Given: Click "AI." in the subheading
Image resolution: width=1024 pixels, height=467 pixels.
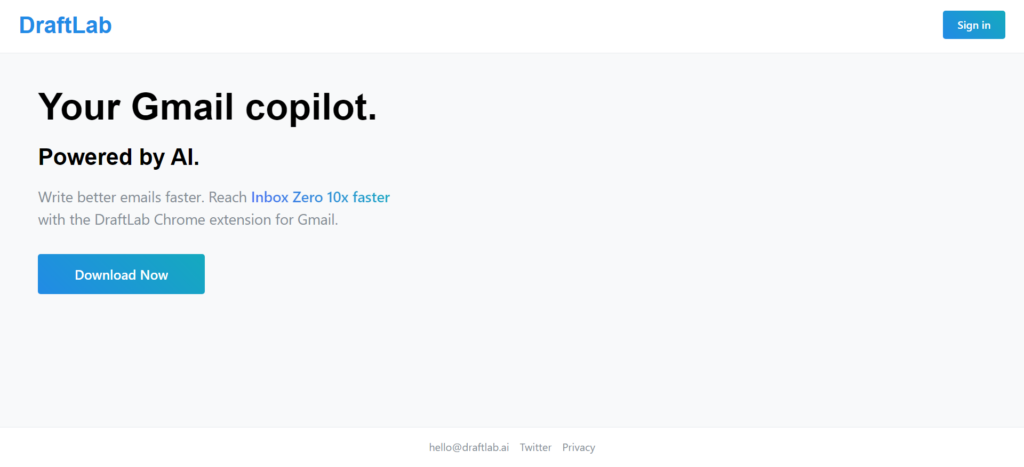Looking at the screenshot, I should tap(183, 157).
